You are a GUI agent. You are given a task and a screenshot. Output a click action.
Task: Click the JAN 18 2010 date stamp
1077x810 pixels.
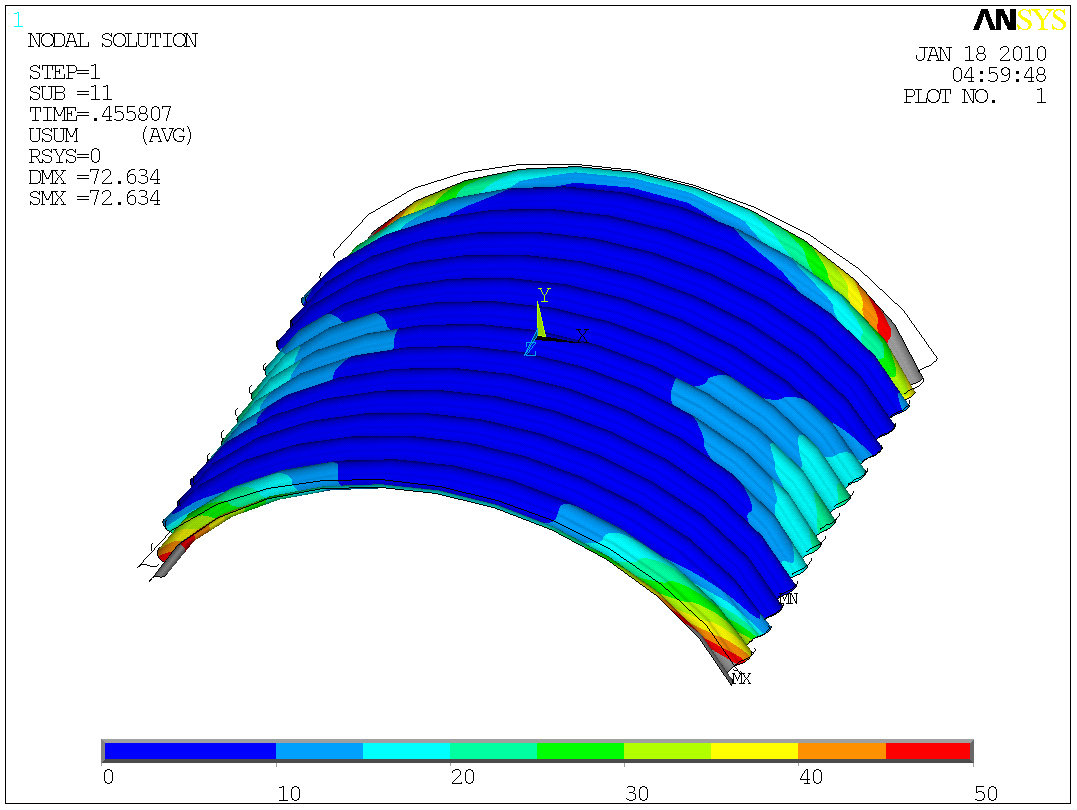tap(980, 54)
